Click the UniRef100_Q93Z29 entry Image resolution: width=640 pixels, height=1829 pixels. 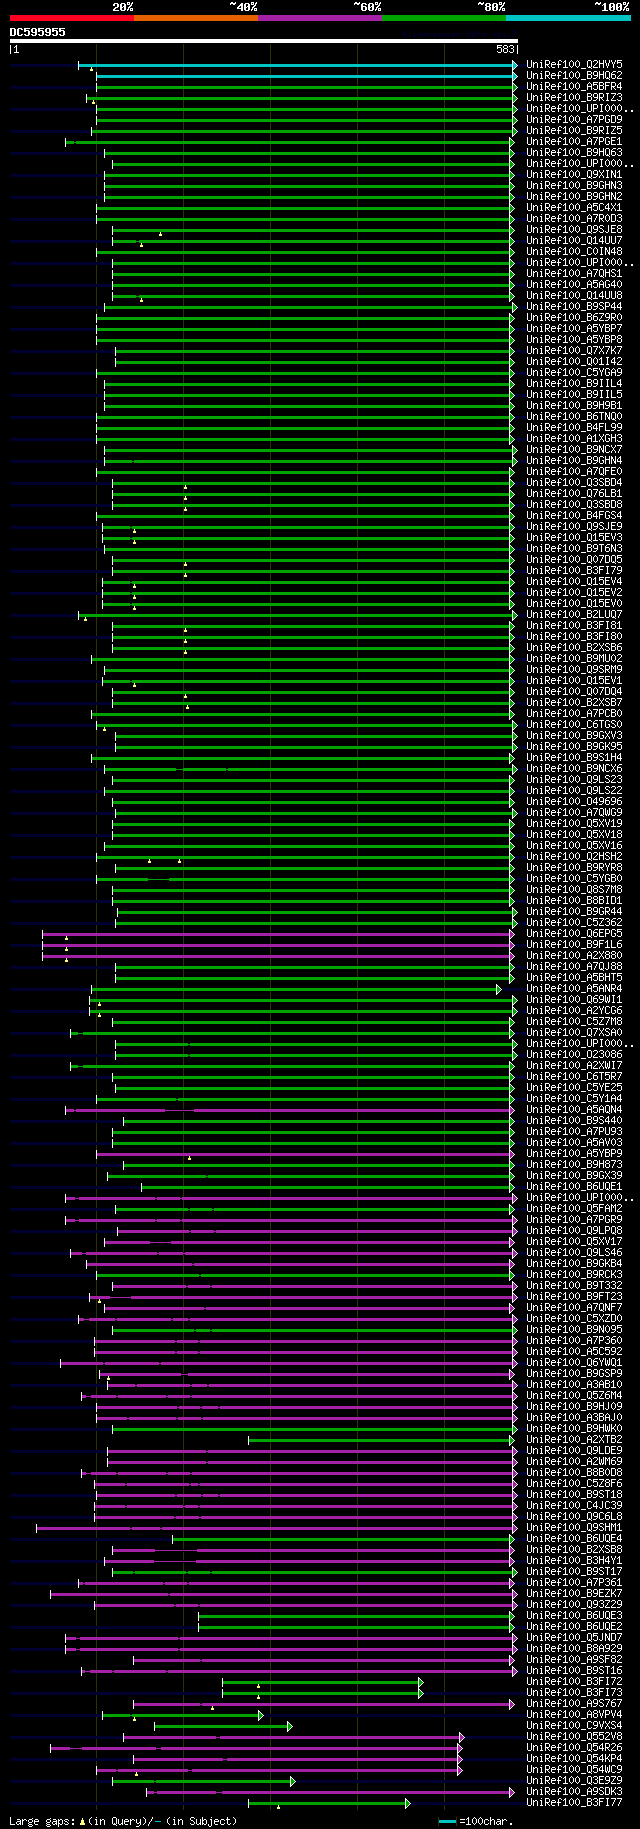pos(574,1605)
